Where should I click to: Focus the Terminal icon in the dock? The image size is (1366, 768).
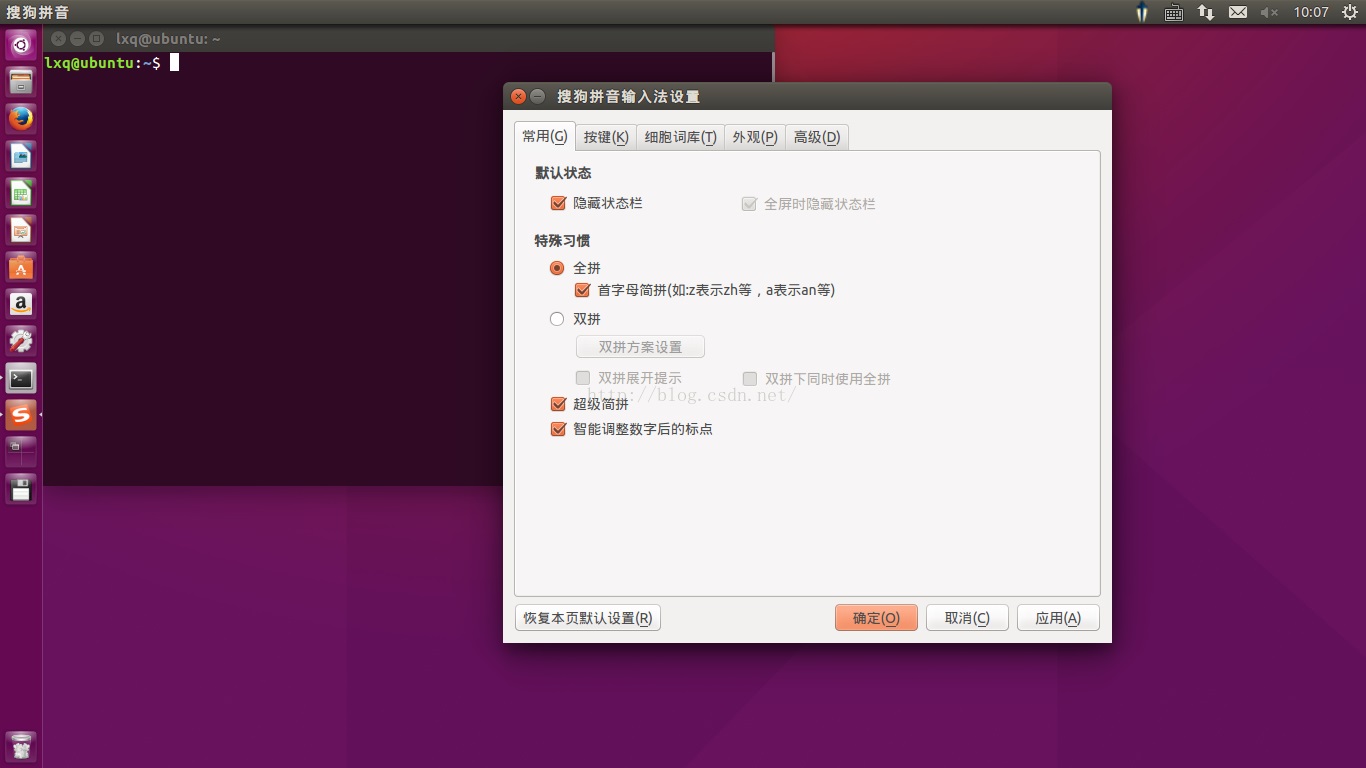pos(21,378)
